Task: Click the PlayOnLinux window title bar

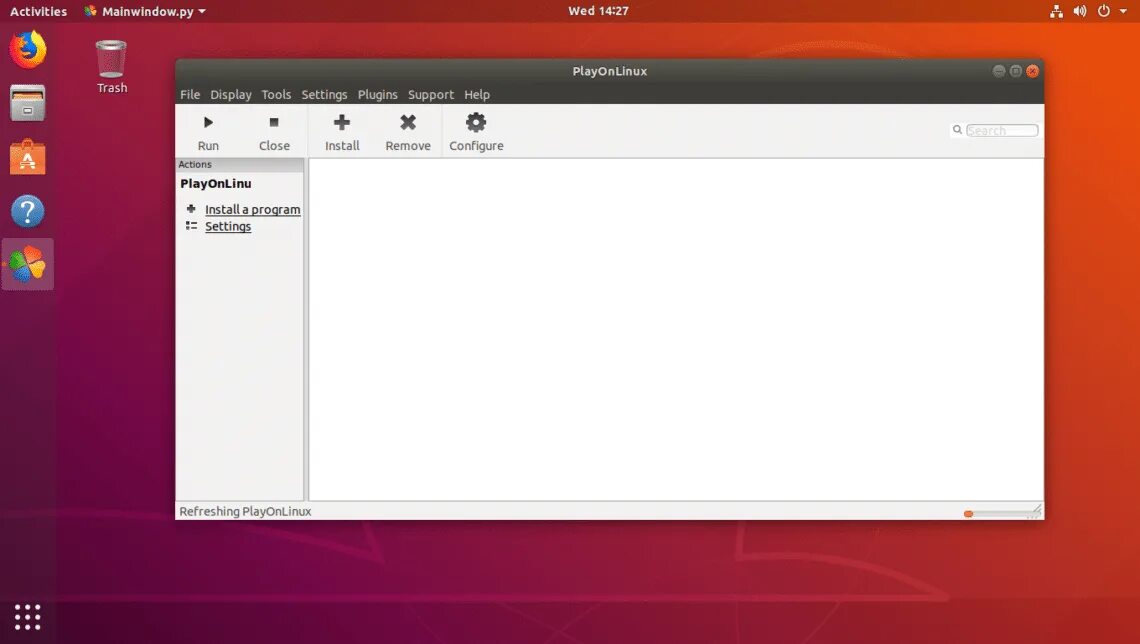Action: coord(609,71)
